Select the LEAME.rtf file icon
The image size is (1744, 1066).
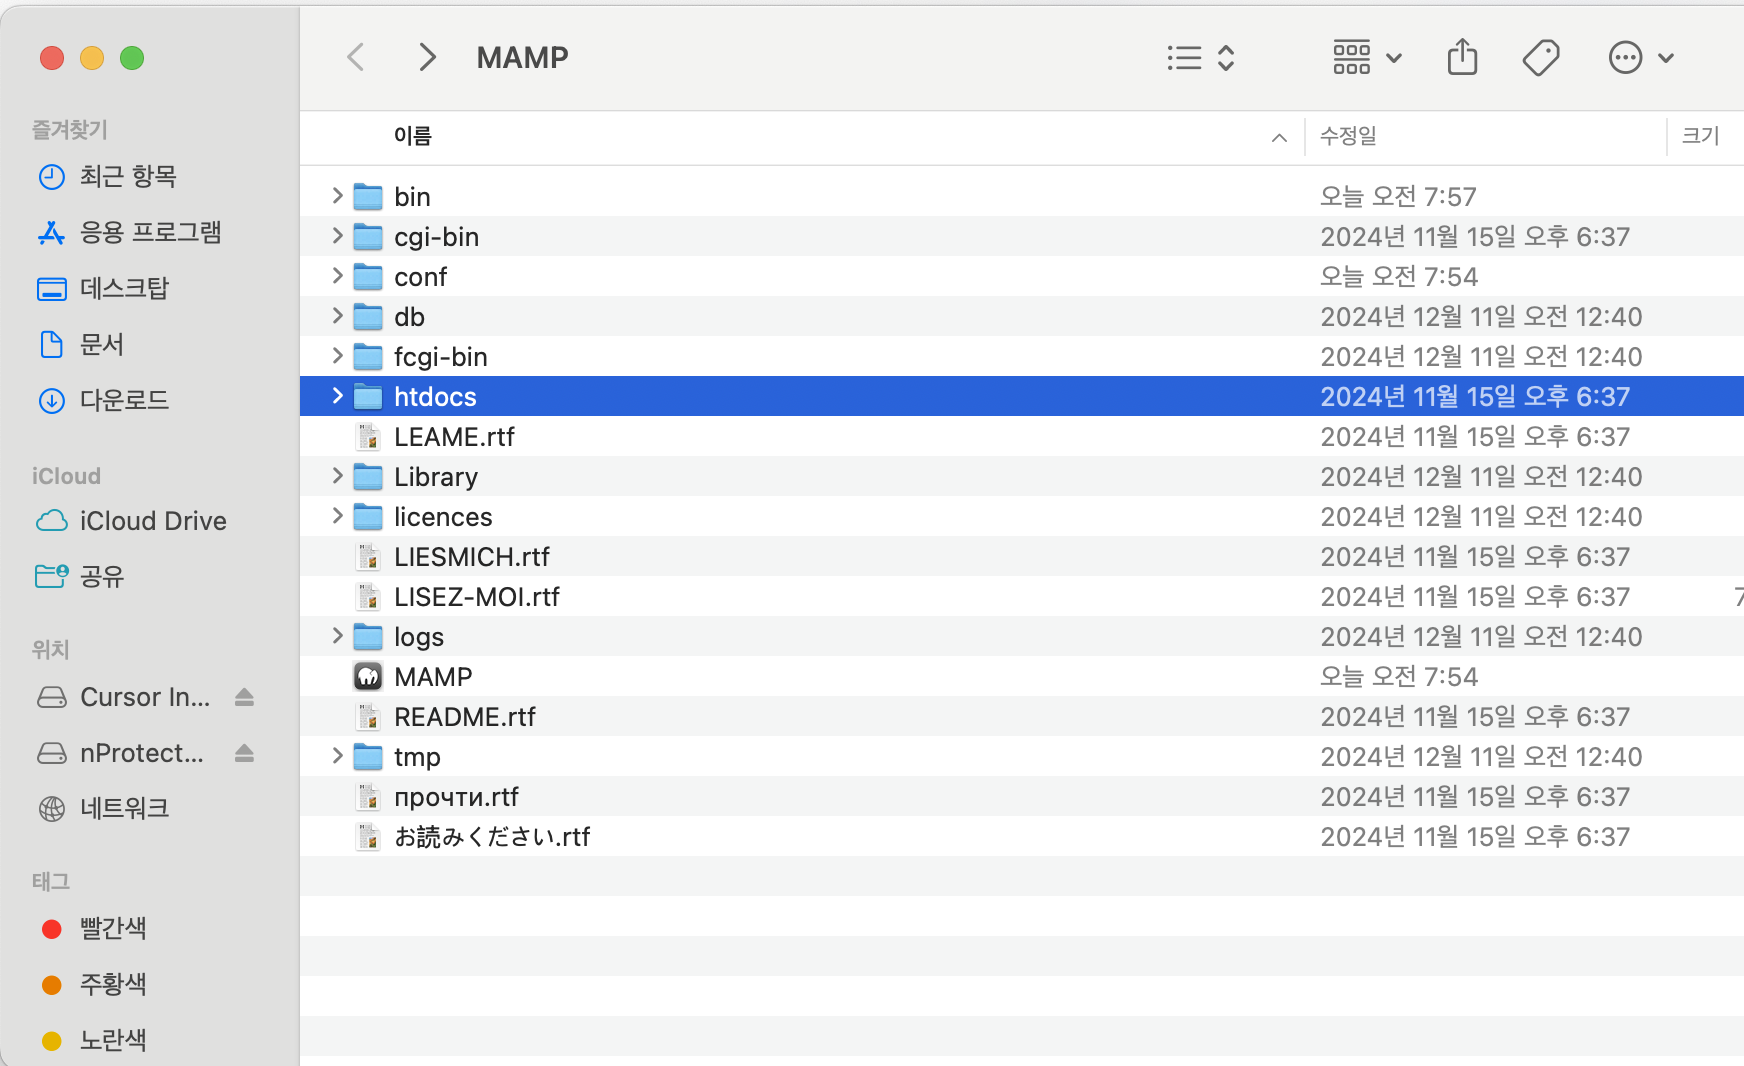(x=368, y=437)
